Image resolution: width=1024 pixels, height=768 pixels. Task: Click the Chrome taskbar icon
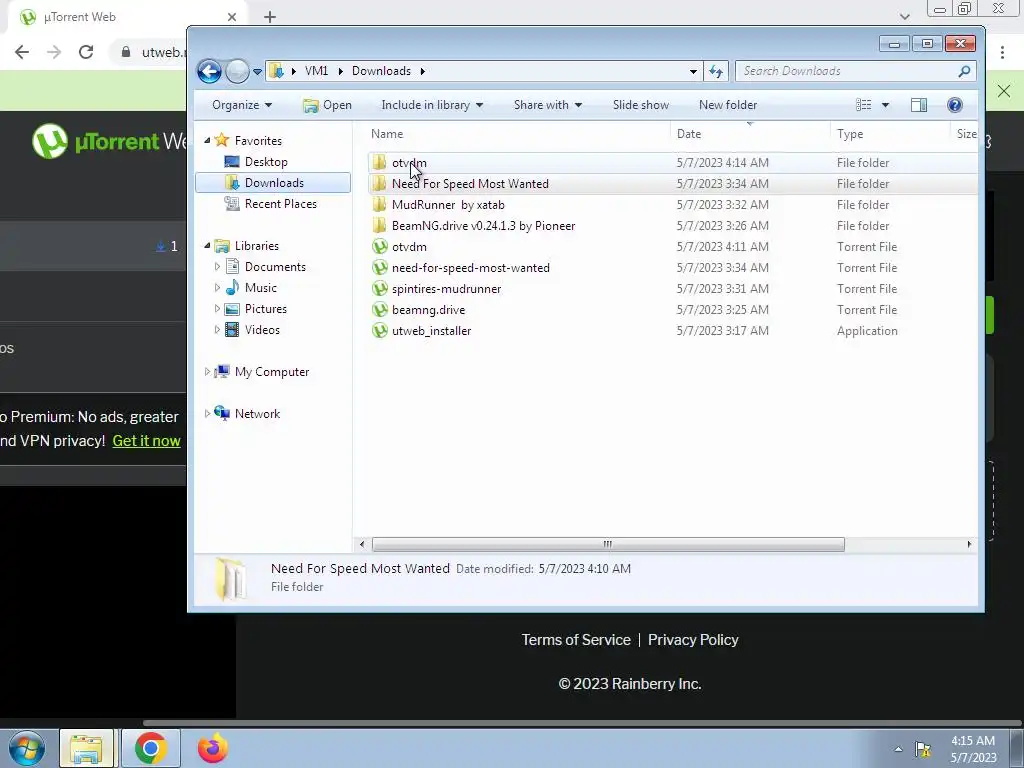pos(150,748)
